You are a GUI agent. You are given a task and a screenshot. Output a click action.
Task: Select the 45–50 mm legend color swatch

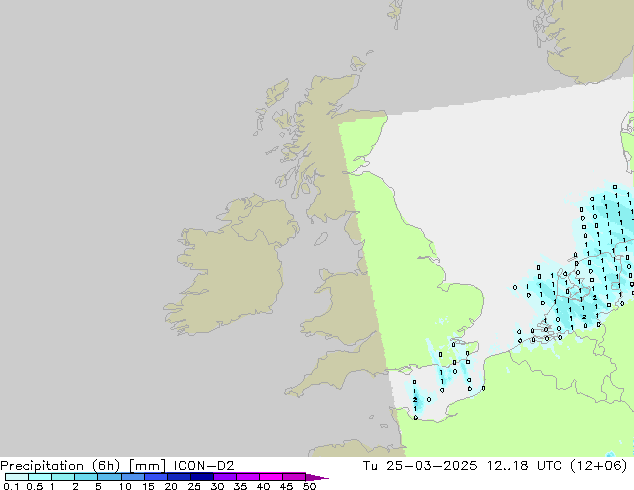pyautogui.click(x=294, y=477)
